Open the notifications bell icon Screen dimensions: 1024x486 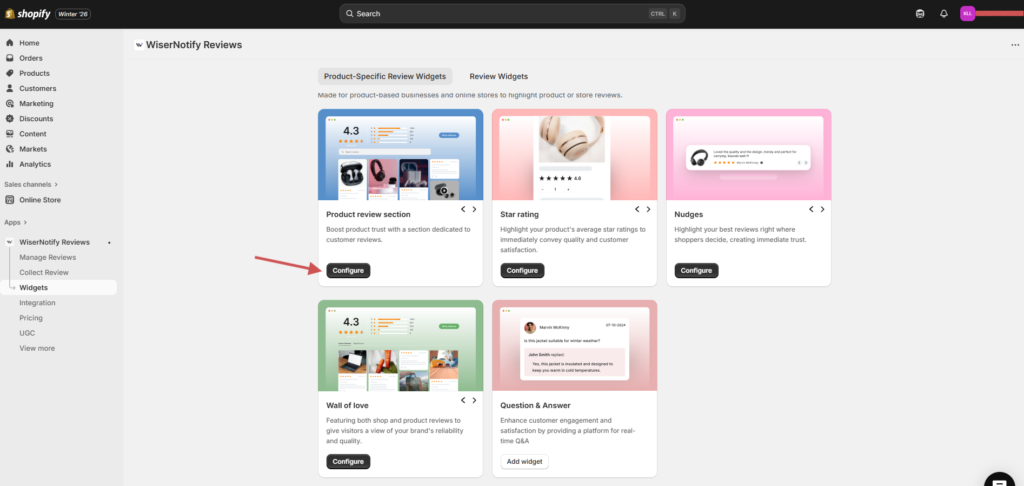tap(944, 14)
